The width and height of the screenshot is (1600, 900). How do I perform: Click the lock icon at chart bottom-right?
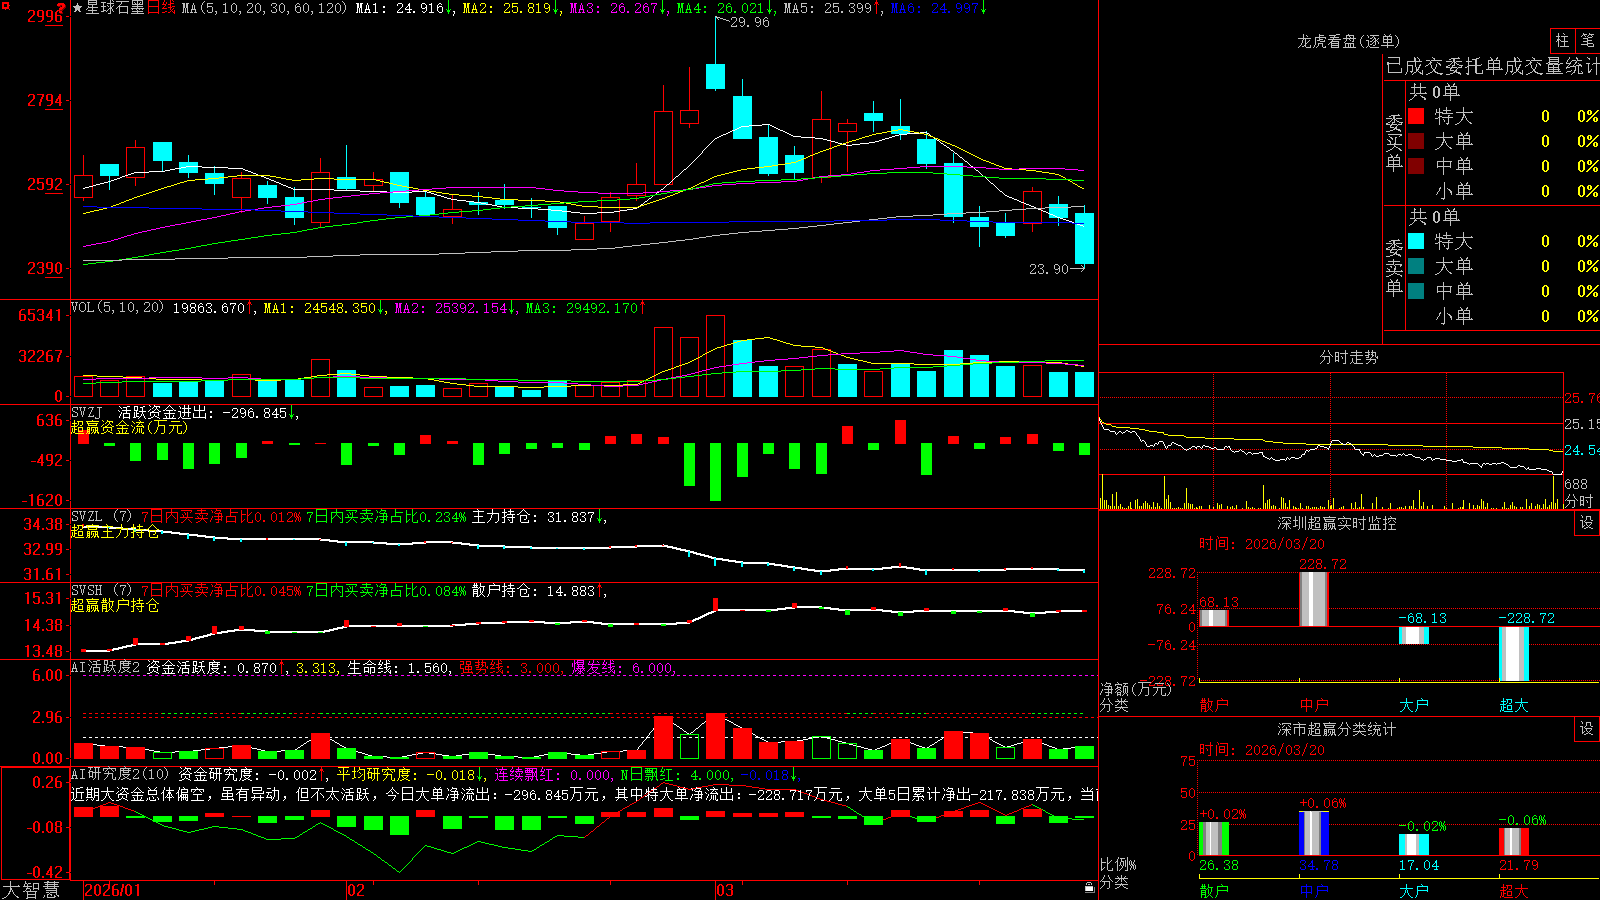[x=1090, y=888]
